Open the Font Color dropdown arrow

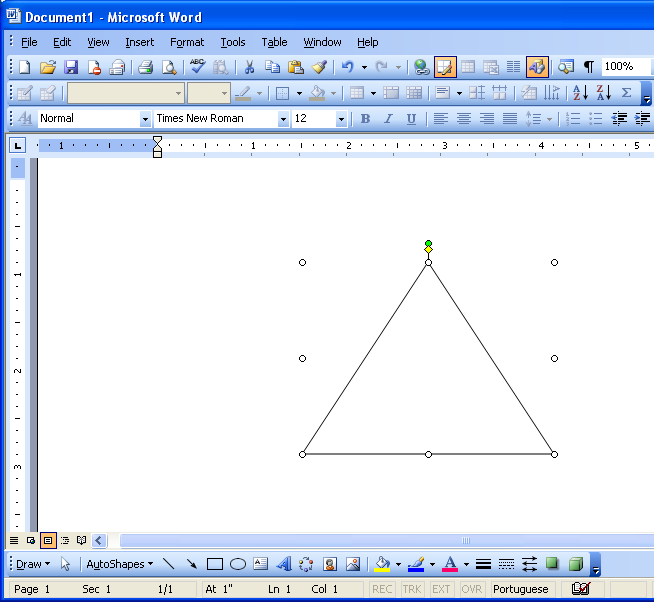[x=466, y=564]
